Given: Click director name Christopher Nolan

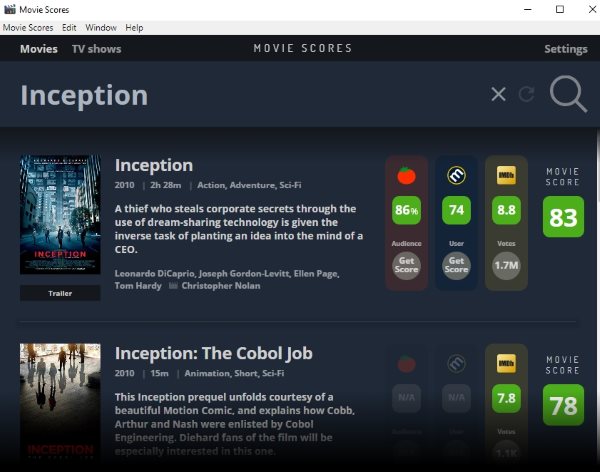Looking at the screenshot, I should point(221,286).
